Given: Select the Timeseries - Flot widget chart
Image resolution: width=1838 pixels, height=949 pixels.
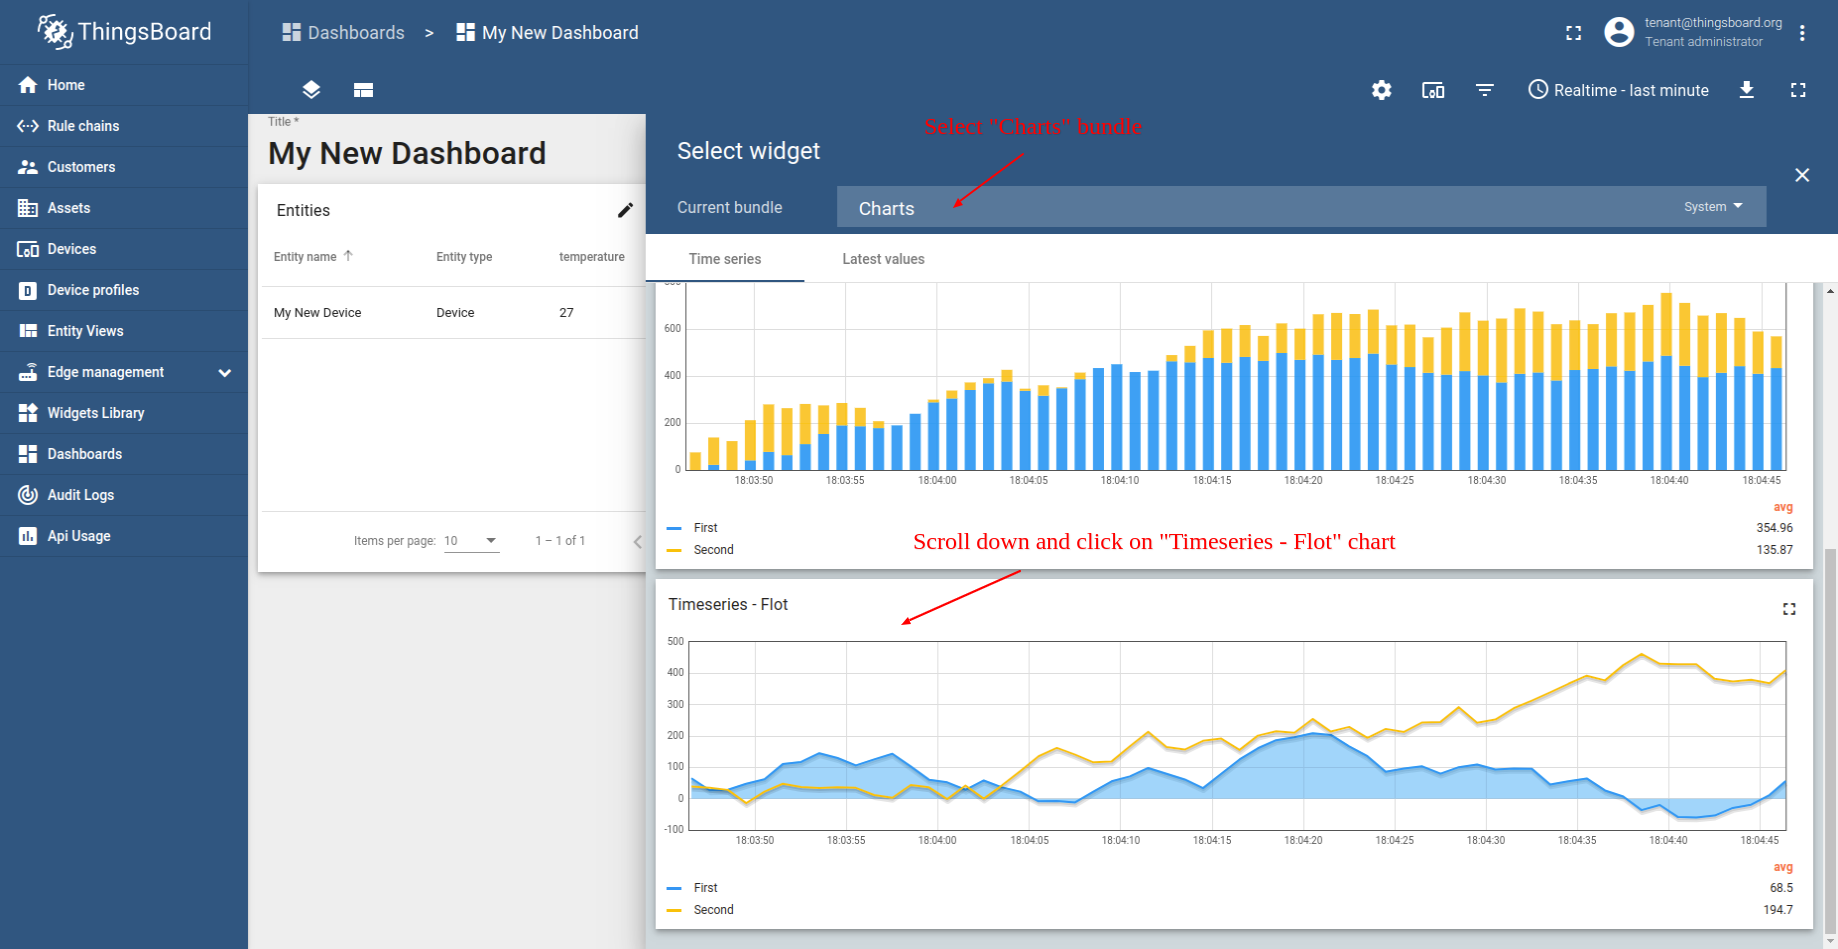Looking at the screenshot, I should tap(1234, 755).
